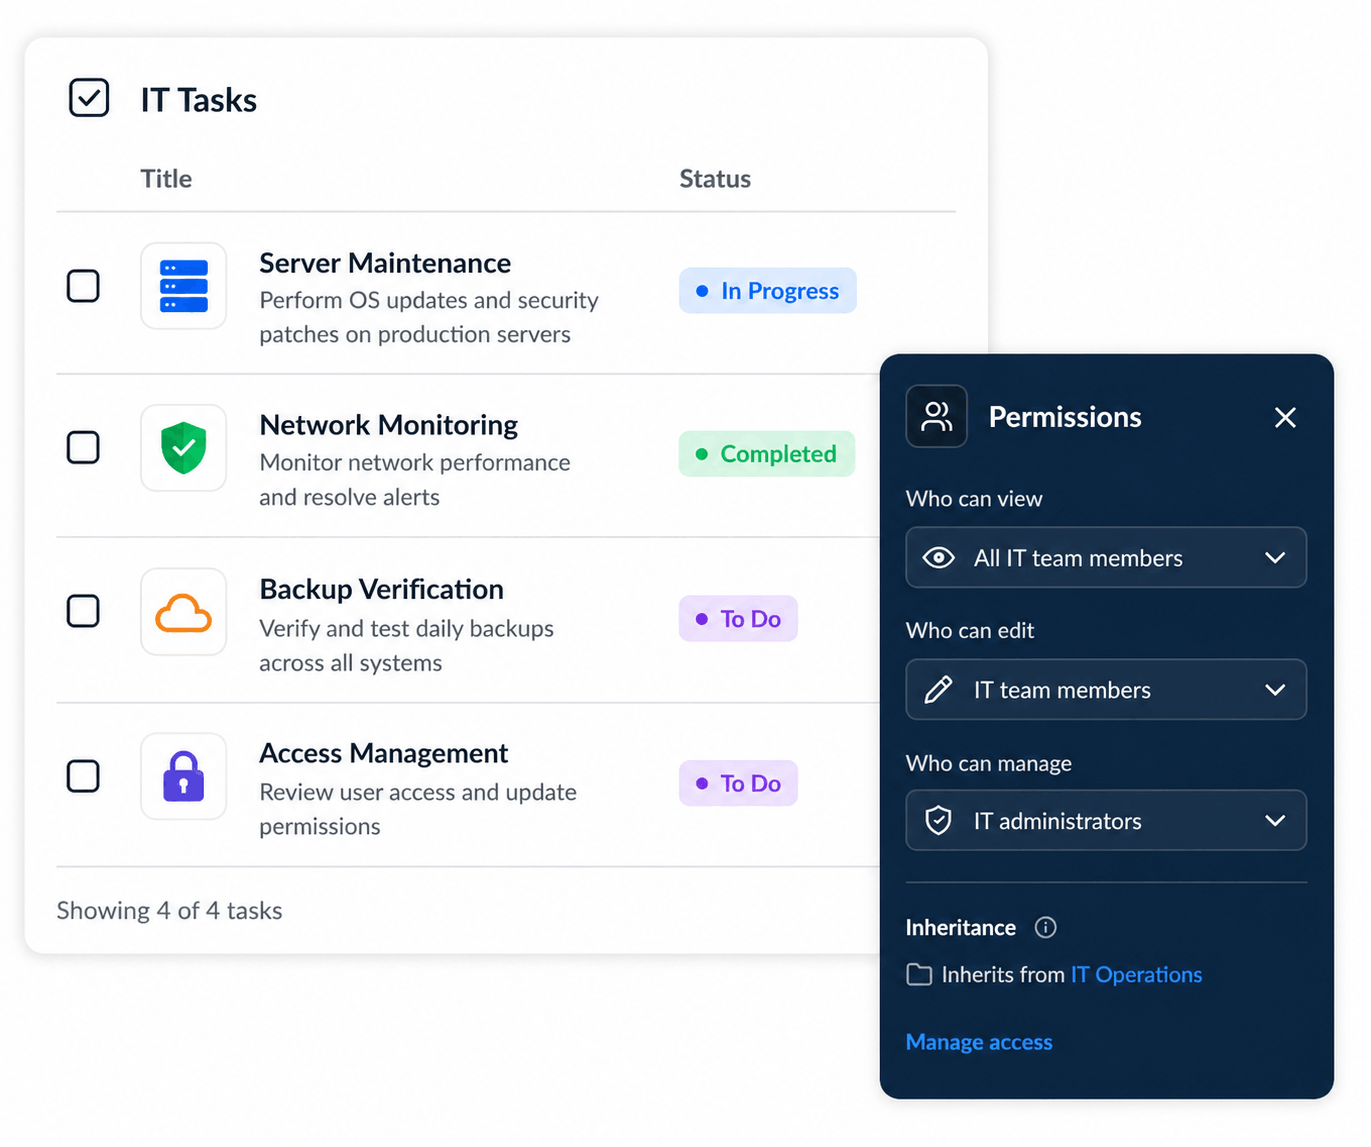
Task: Click the Manage access link
Action: (x=979, y=1042)
